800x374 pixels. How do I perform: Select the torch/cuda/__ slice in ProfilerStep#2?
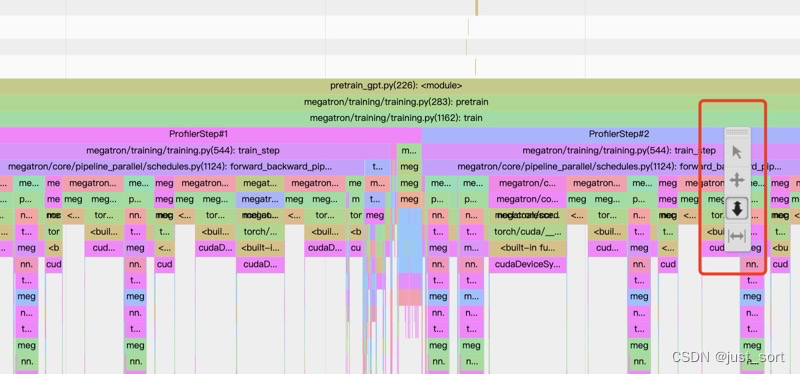point(528,232)
